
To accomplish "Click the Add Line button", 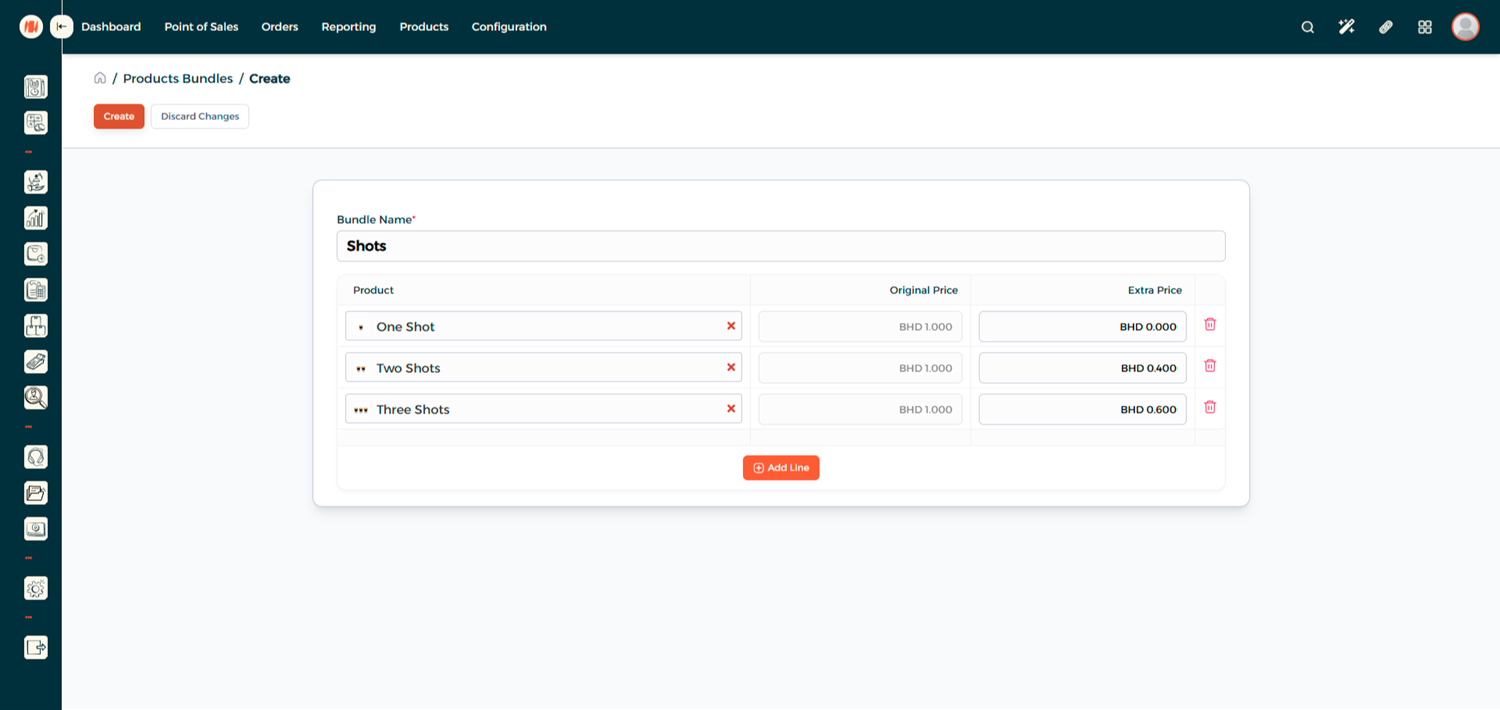I will (x=781, y=468).
